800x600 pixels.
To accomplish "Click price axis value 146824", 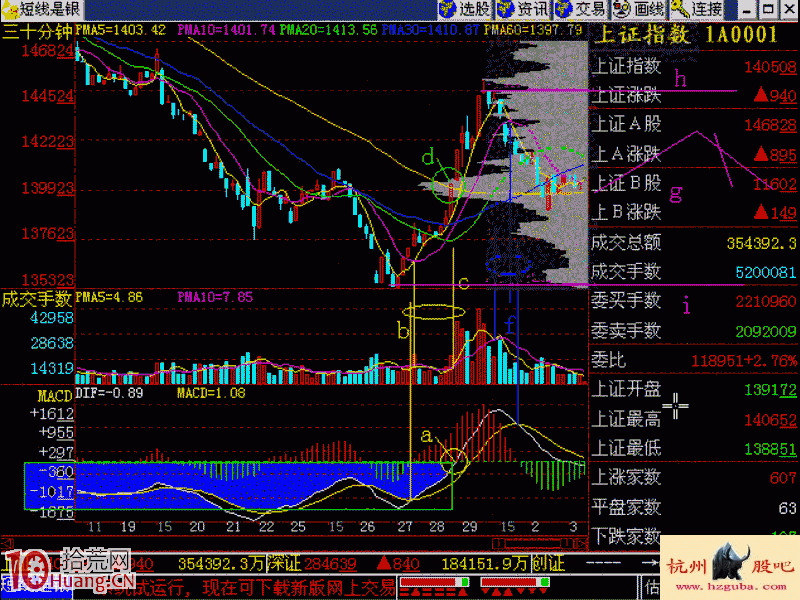I will pyautogui.click(x=48, y=51).
